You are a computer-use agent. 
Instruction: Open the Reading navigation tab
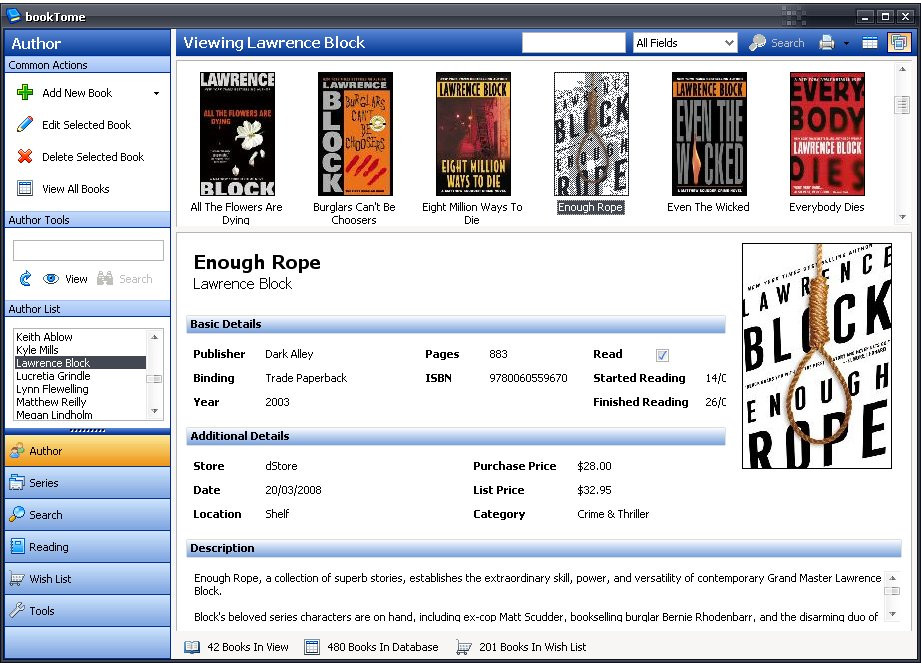[x=88, y=547]
